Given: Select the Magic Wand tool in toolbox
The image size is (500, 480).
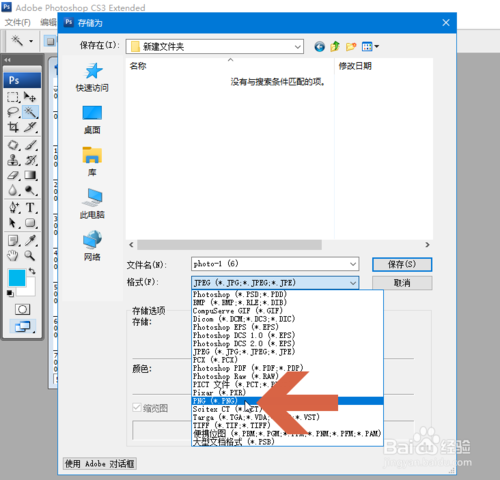Looking at the screenshot, I should pyautogui.click(x=30, y=112).
